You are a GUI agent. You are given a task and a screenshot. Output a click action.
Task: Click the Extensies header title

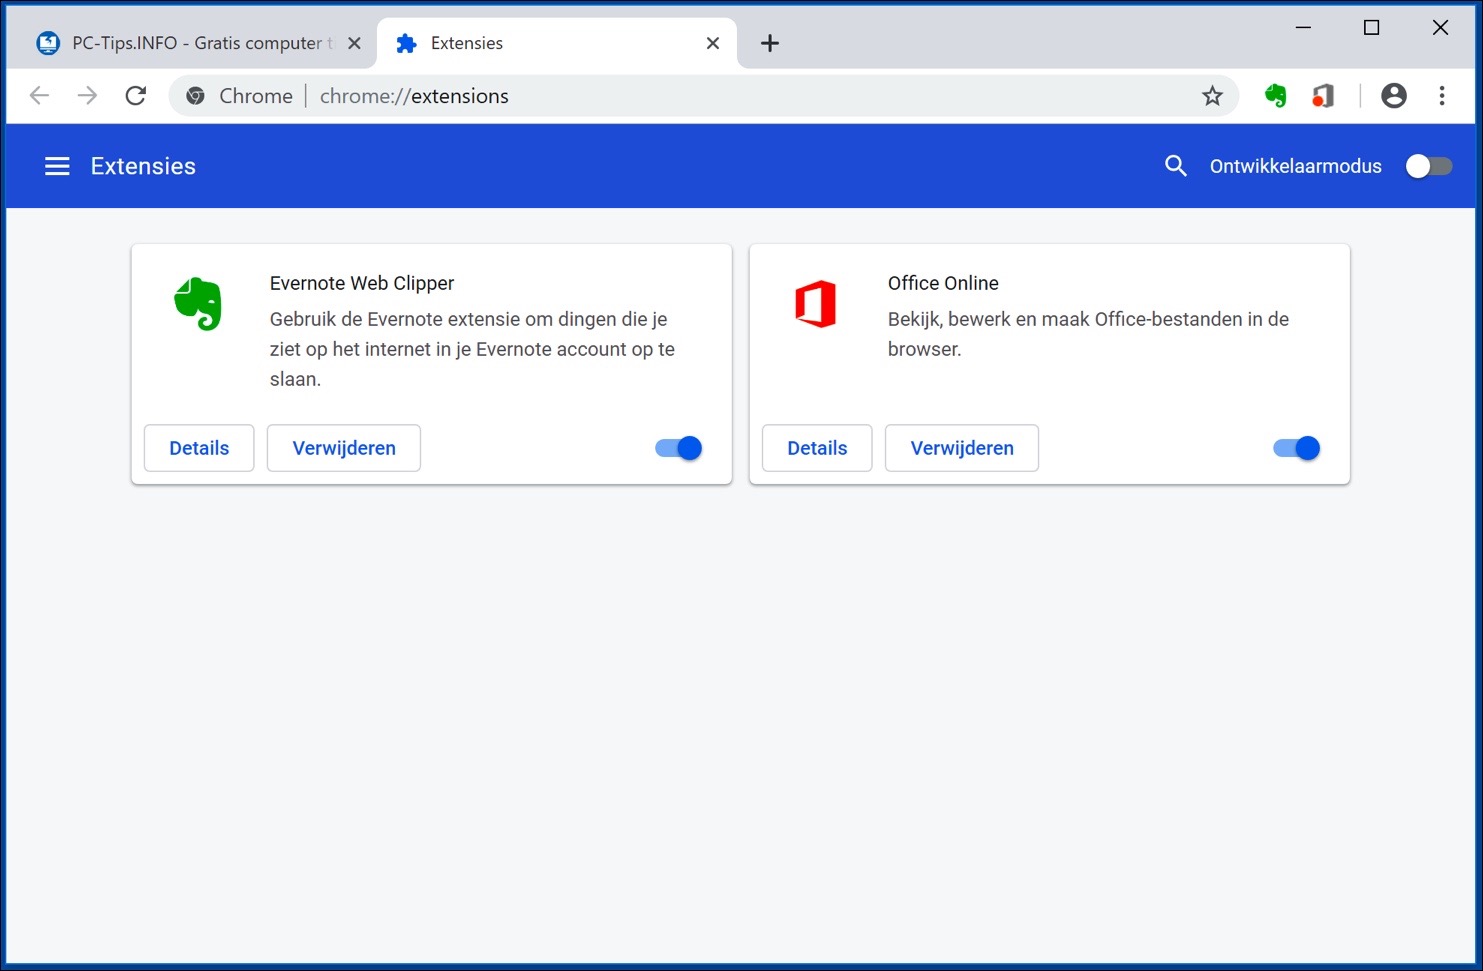tap(143, 166)
